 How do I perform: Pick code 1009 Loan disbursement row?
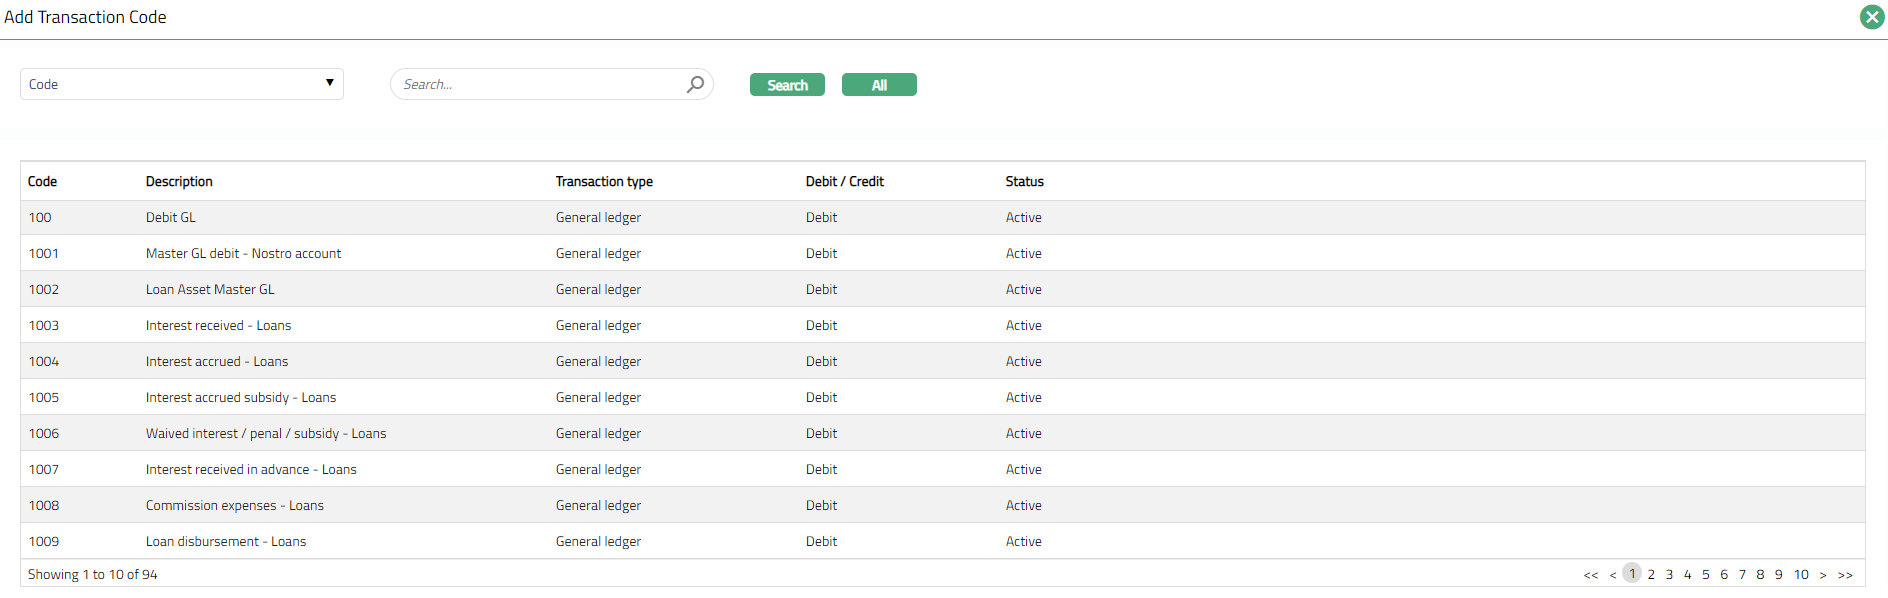[226, 541]
